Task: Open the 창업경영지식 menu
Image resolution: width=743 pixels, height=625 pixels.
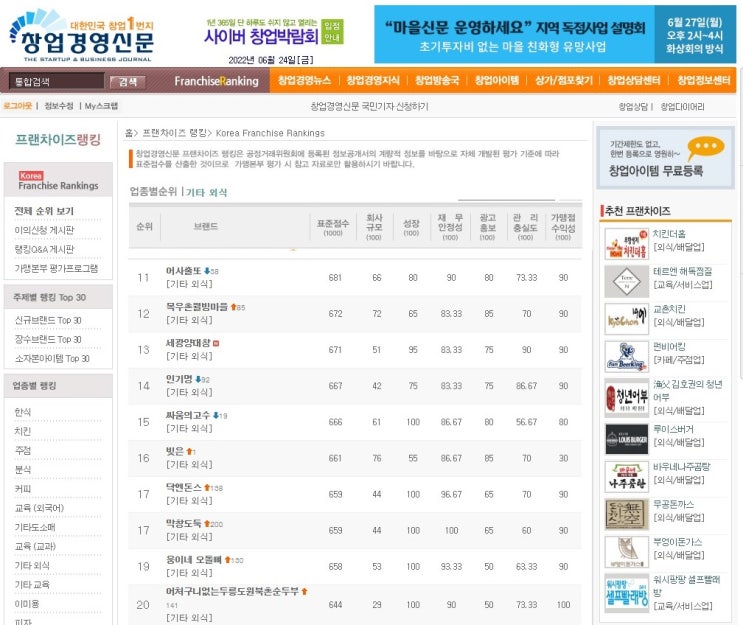Action: (373, 80)
